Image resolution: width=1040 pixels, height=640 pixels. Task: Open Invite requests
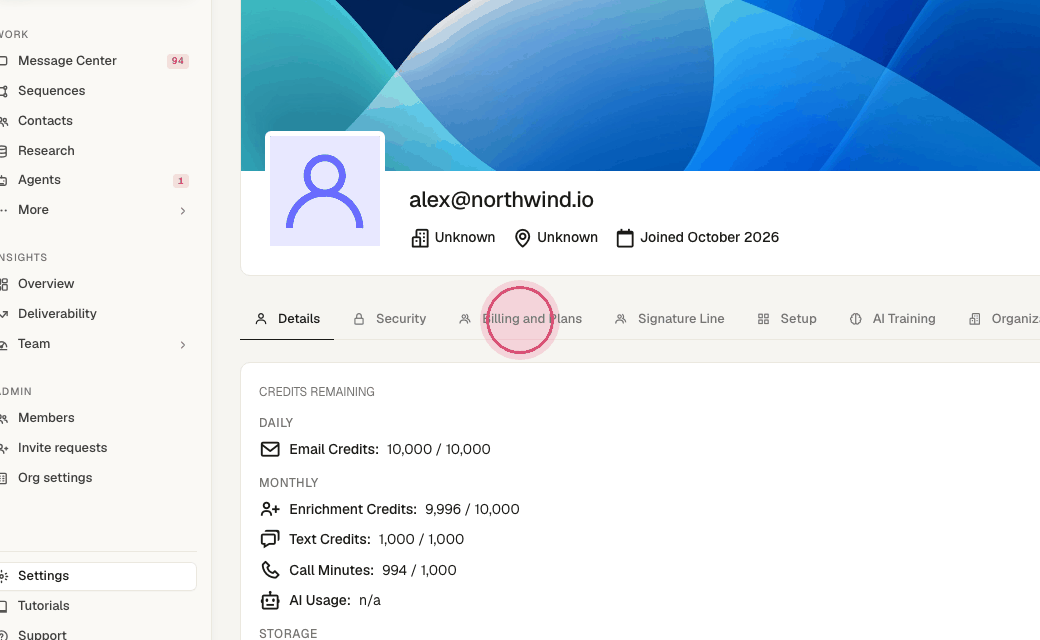point(62,448)
